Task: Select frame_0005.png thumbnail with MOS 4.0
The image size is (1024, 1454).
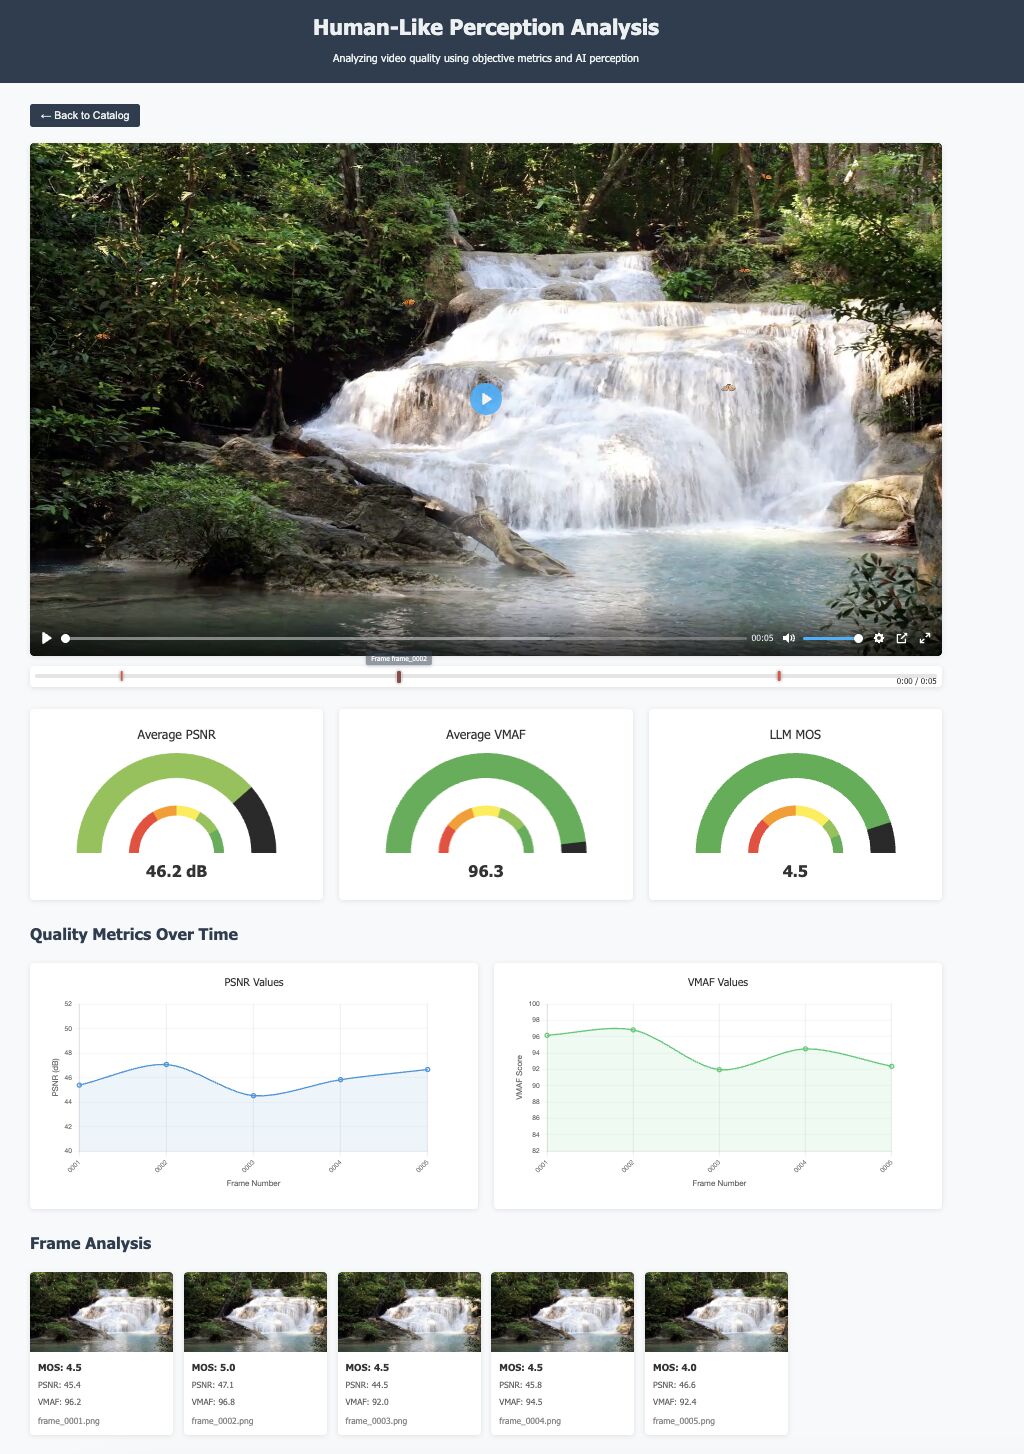Action: tap(716, 1311)
